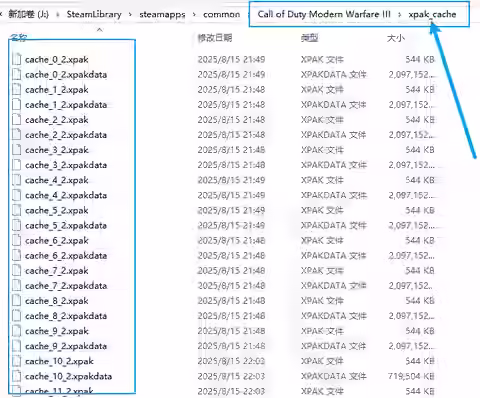Click the 2,097,152 size of cache_4_2.xpakdata
This screenshot has height=398, width=480.
(x=411, y=195)
